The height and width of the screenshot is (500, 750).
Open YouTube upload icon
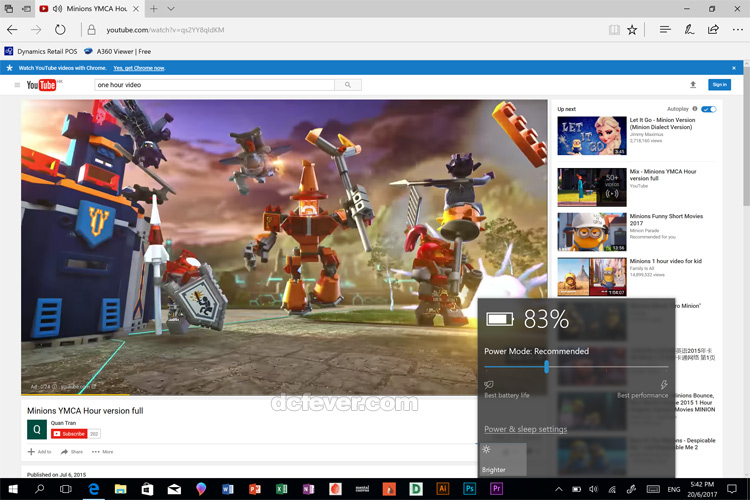[x=693, y=85]
